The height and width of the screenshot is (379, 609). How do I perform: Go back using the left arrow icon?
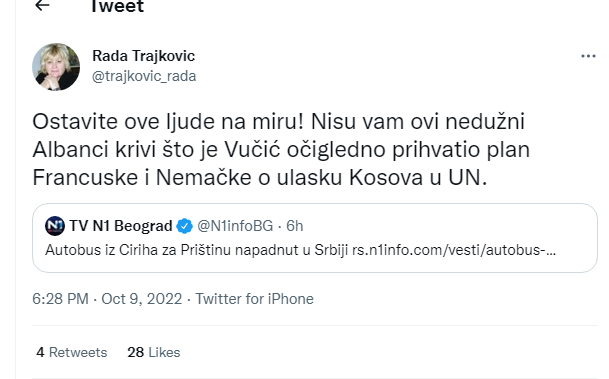pos(42,5)
